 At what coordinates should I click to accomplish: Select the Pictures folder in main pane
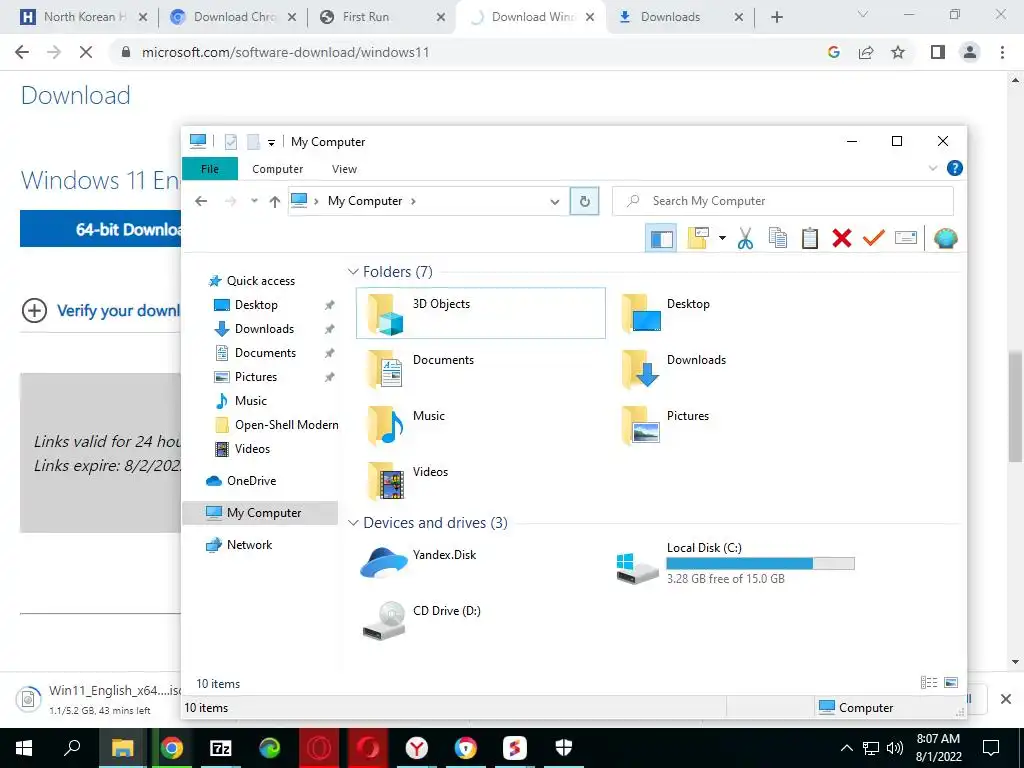coord(735,424)
